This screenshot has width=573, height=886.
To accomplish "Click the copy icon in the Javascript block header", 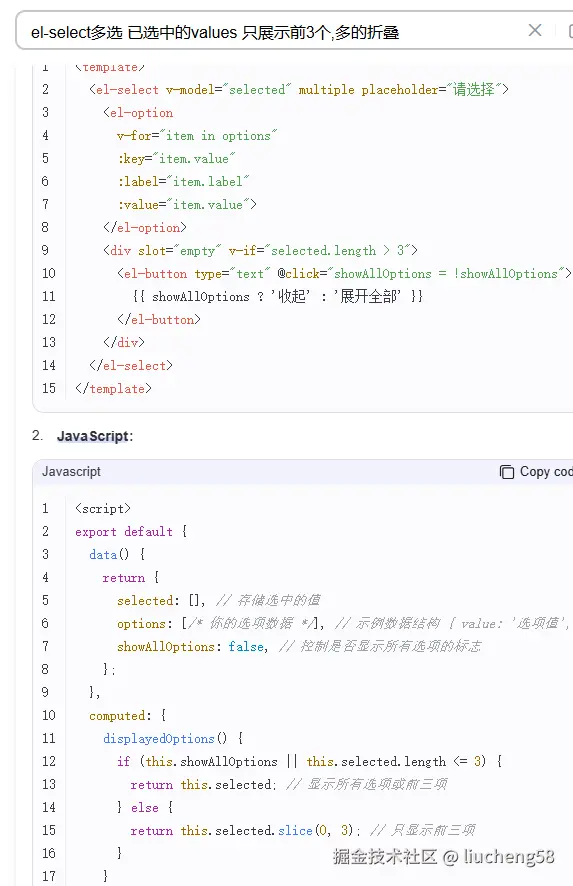I will [507, 472].
